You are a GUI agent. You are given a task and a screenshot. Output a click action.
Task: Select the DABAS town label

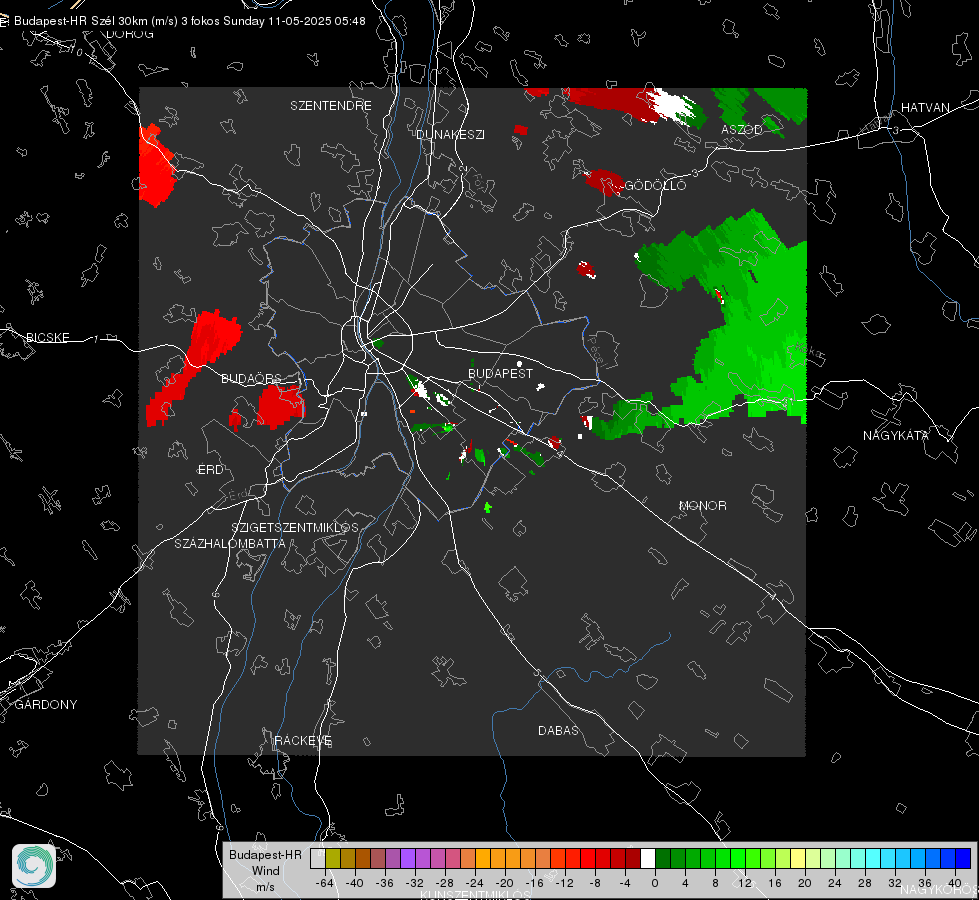pos(558,730)
